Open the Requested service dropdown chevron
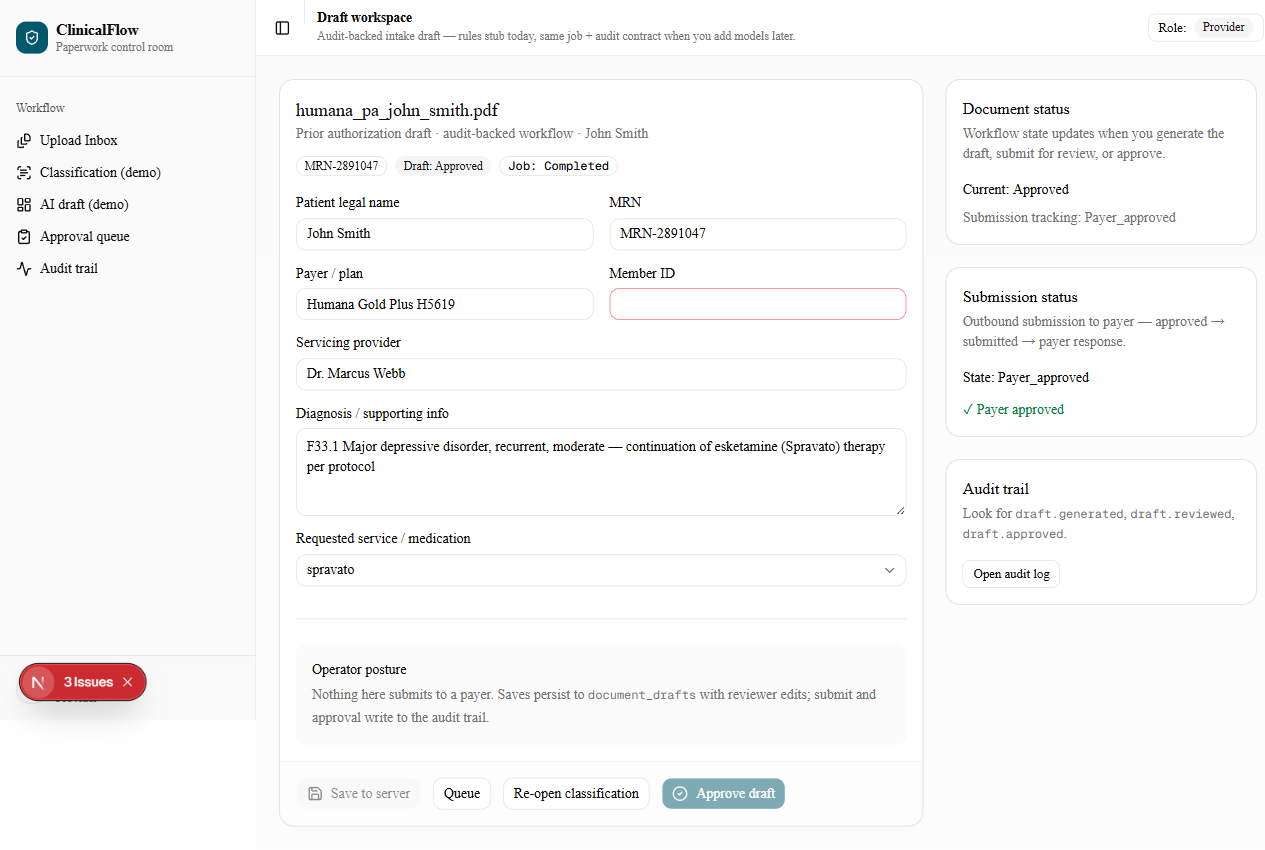This screenshot has height=850, width=1265. point(889,570)
